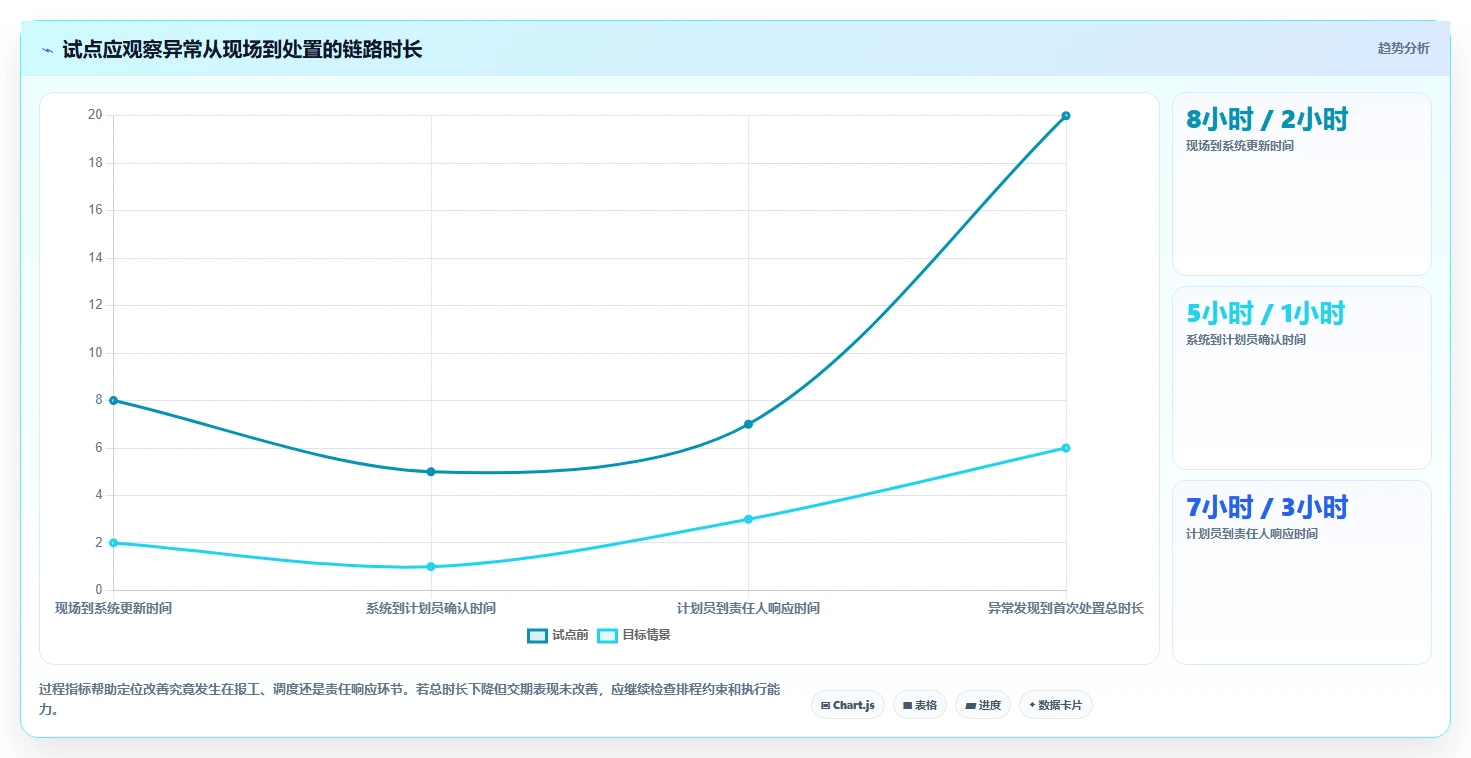This screenshot has height=758, width=1471.
Task: Click the 试点前 data point at value 8
Action: [113, 400]
